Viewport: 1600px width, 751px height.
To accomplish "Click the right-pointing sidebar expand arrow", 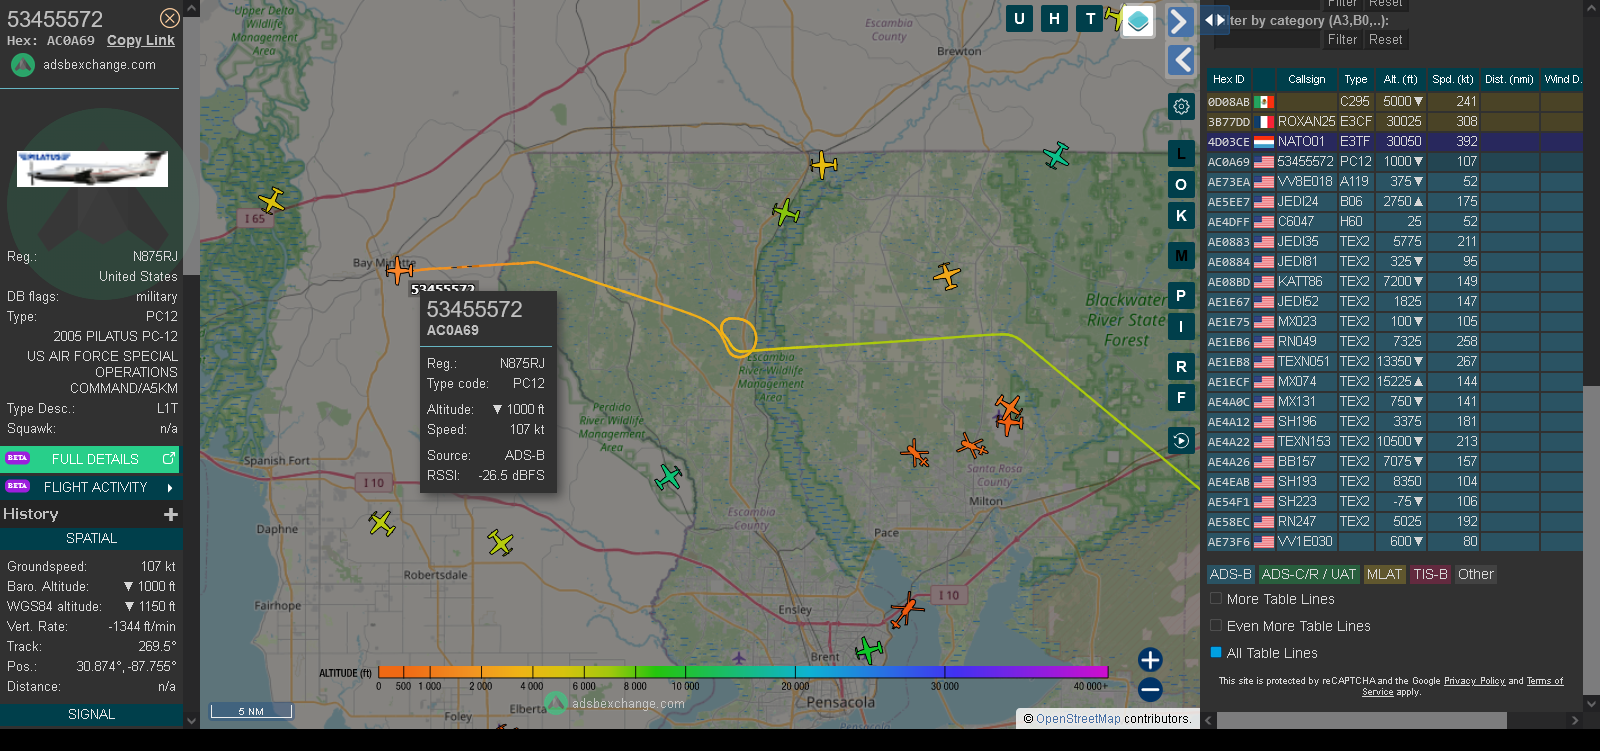I will (x=1181, y=21).
